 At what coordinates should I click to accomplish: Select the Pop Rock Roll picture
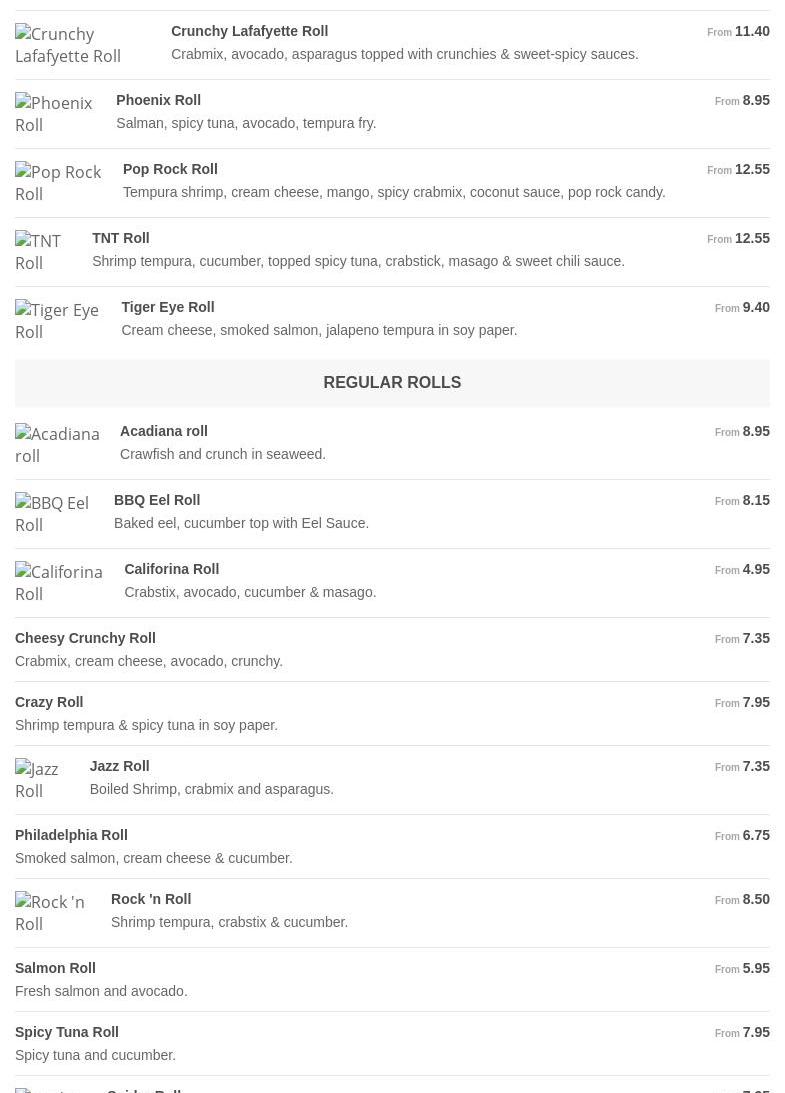(58, 183)
